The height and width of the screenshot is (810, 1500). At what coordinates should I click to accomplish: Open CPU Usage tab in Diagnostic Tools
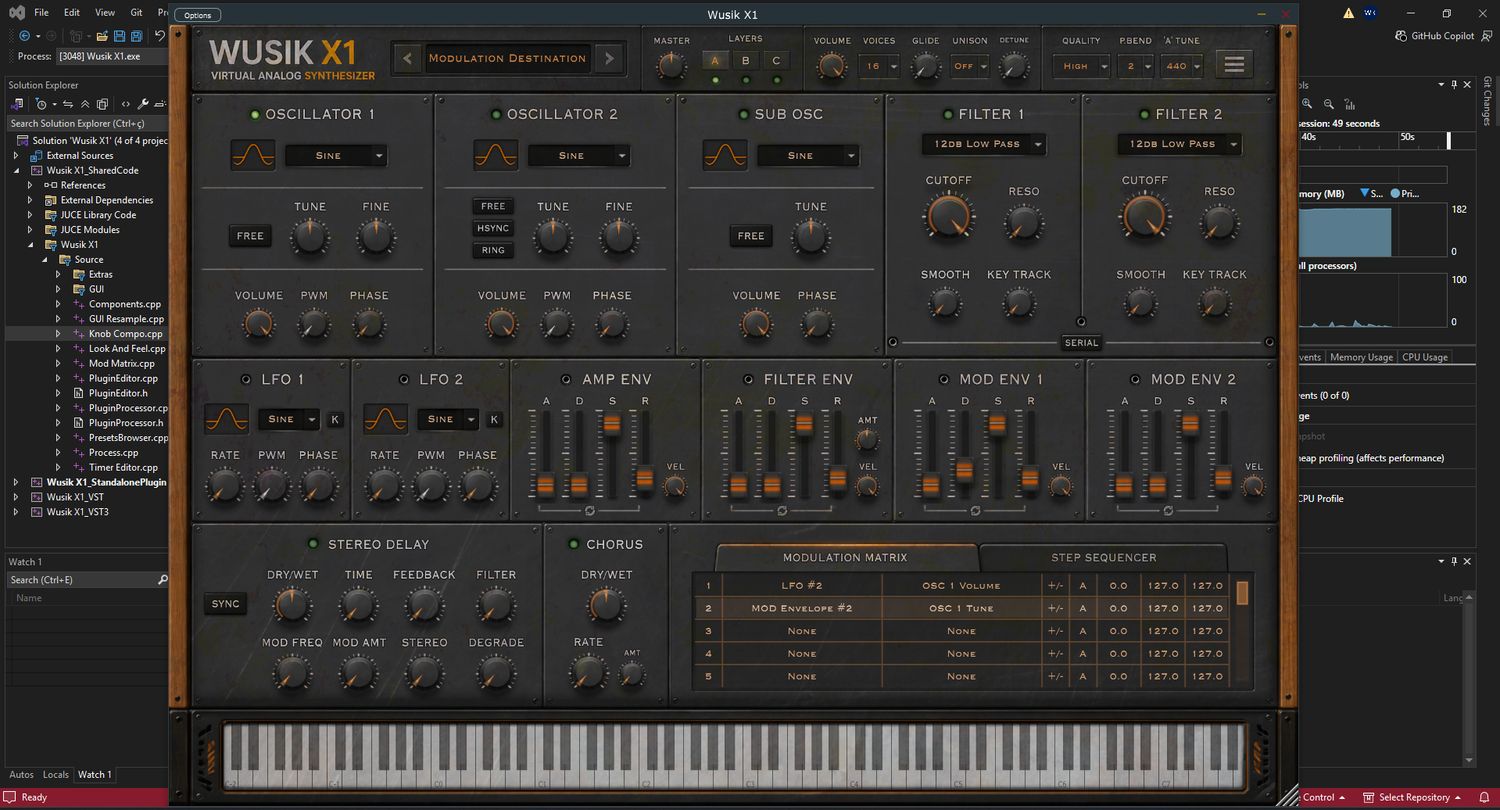pyautogui.click(x=1424, y=357)
